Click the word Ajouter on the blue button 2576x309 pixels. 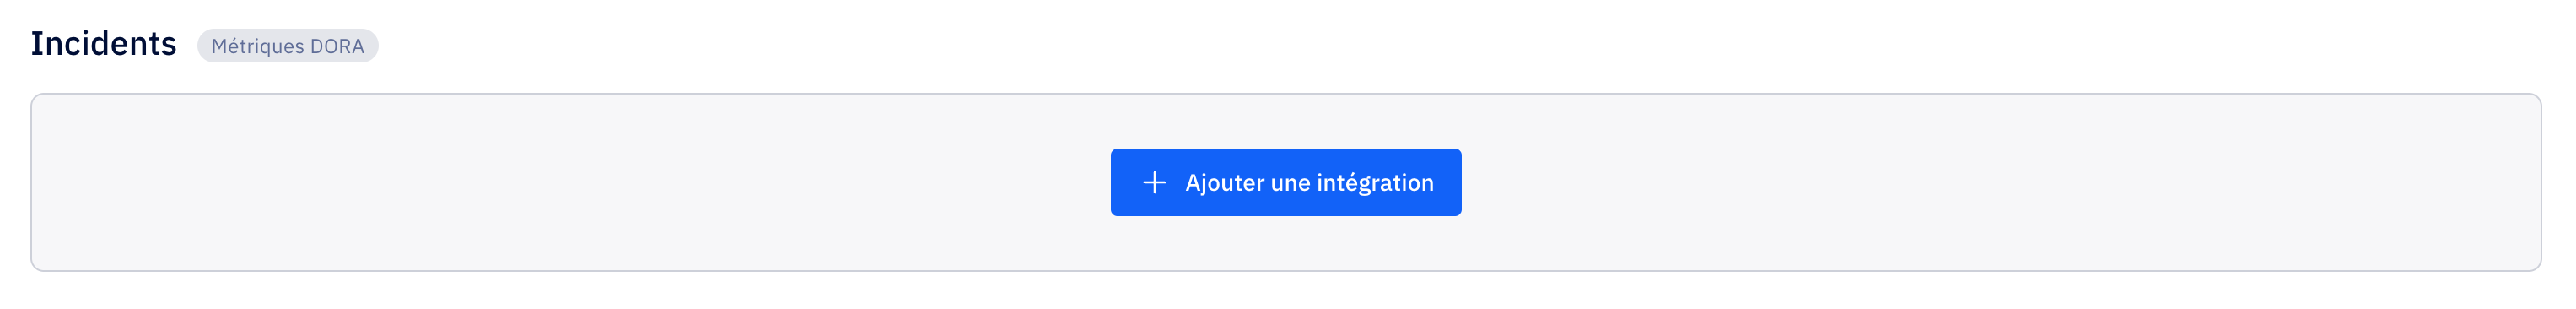tap(1225, 183)
